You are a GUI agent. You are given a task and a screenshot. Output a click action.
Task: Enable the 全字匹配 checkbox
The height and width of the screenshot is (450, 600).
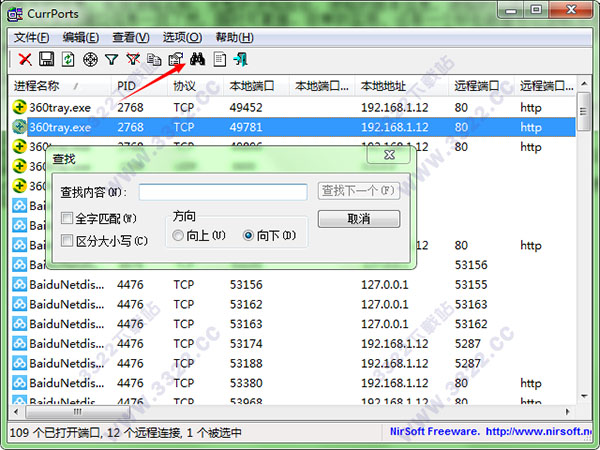(x=67, y=218)
